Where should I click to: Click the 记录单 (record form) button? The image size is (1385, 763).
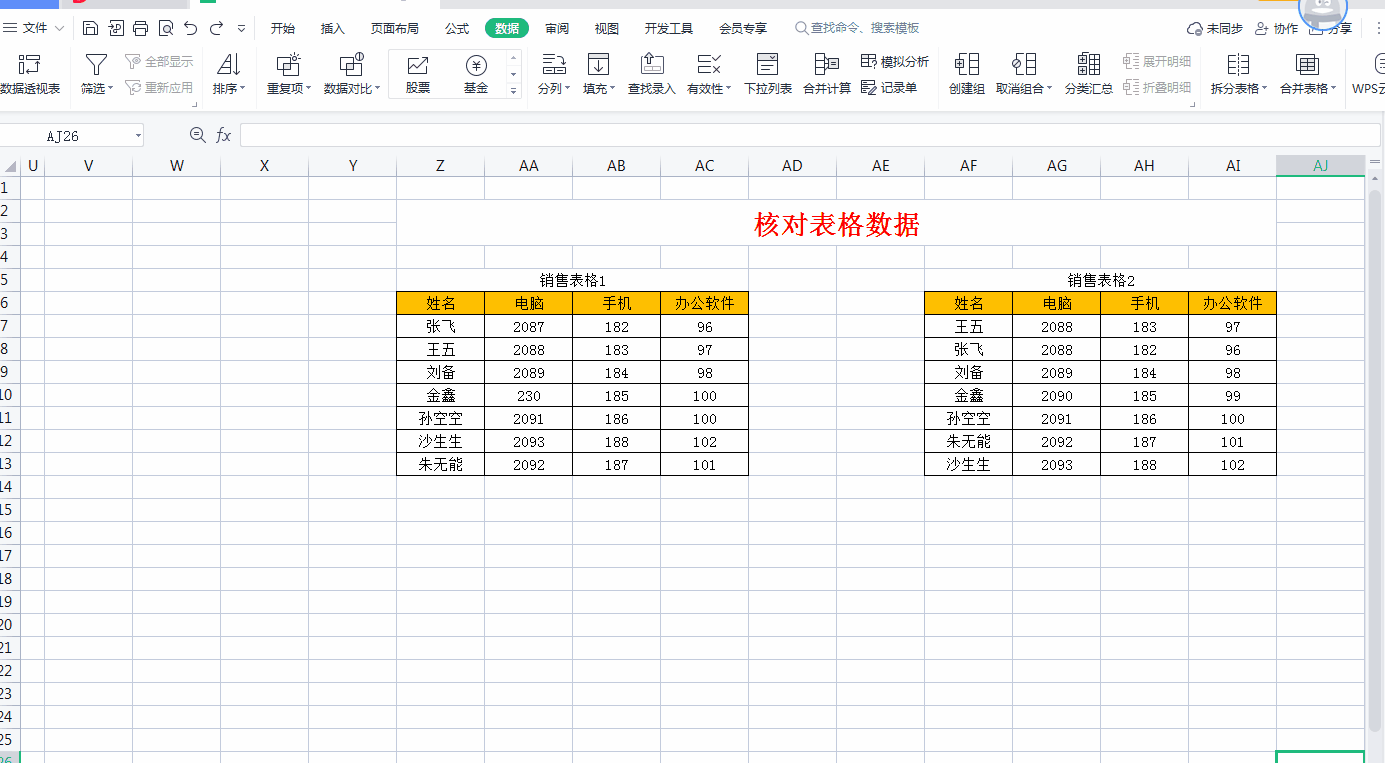coord(889,88)
